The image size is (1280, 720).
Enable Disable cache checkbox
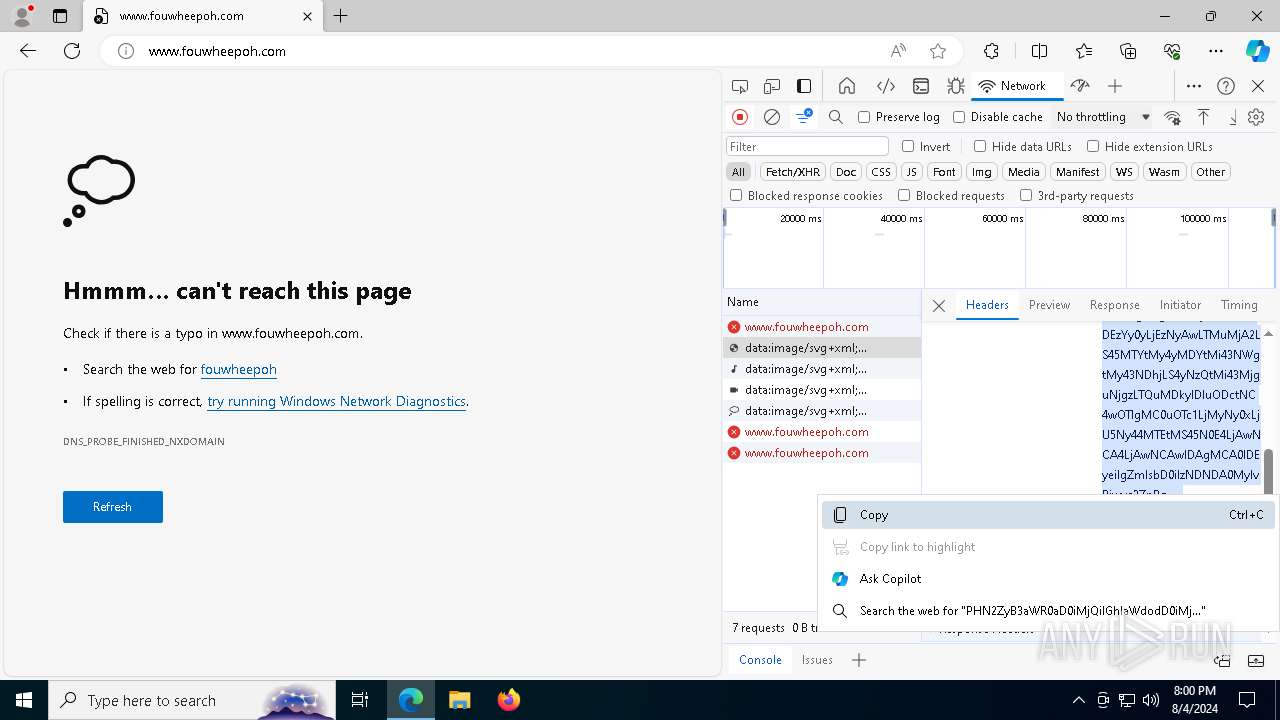[x=959, y=117]
